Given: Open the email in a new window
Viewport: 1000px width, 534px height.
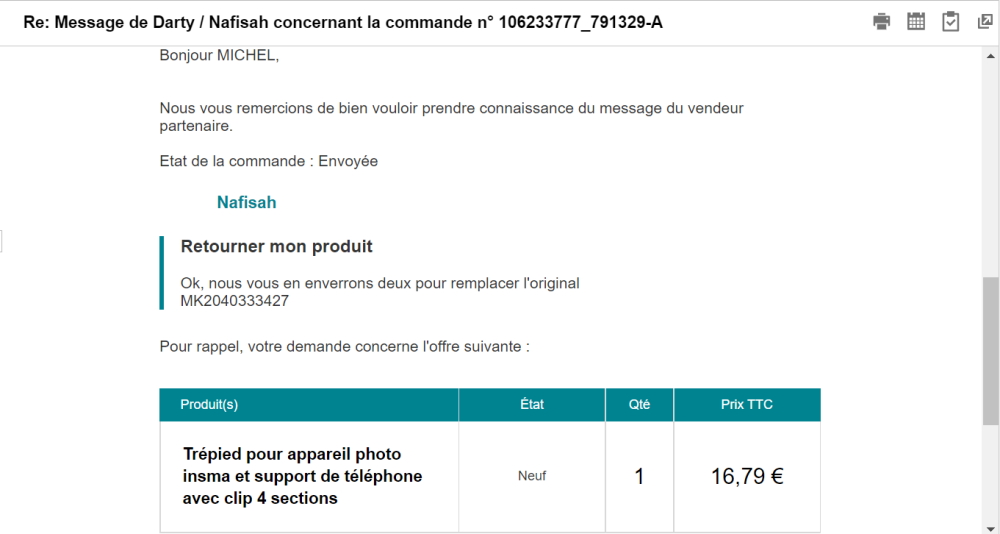Looking at the screenshot, I should click(x=985, y=21).
